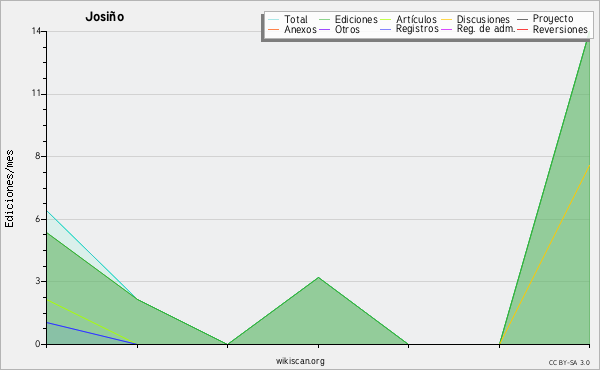This screenshot has height=370, width=600.
Task: Click the y-axis value '11'
Action: tap(36, 93)
